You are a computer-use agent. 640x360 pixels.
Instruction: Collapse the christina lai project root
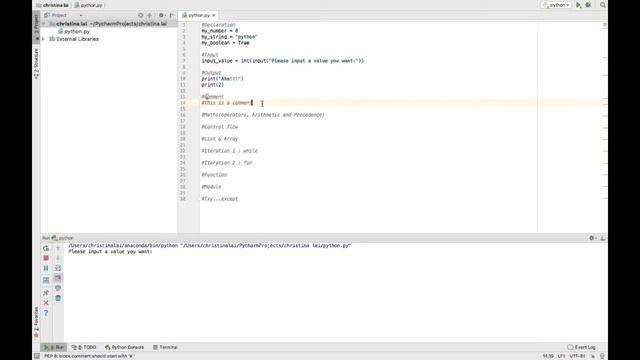pyautogui.click(x=44, y=24)
